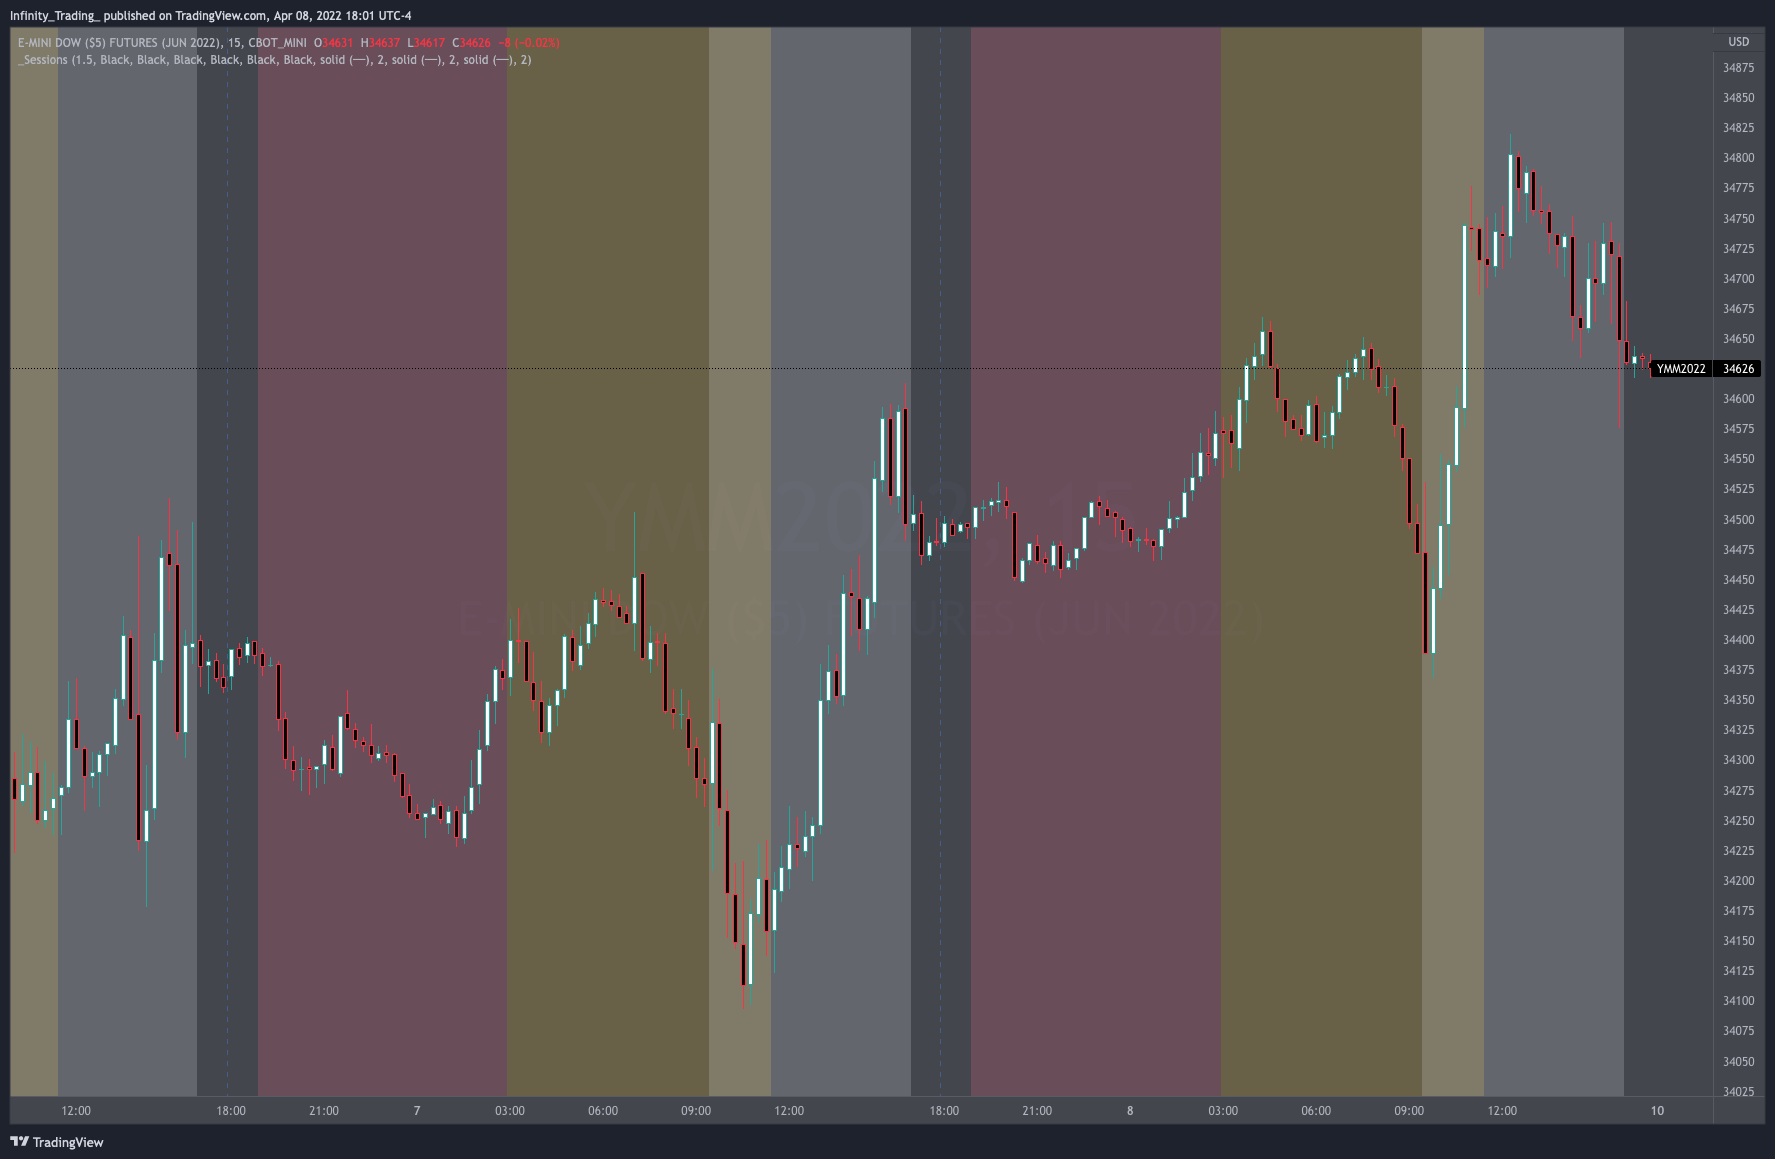
Task: Click the TradingView logo at bottom left
Action: (57, 1142)
